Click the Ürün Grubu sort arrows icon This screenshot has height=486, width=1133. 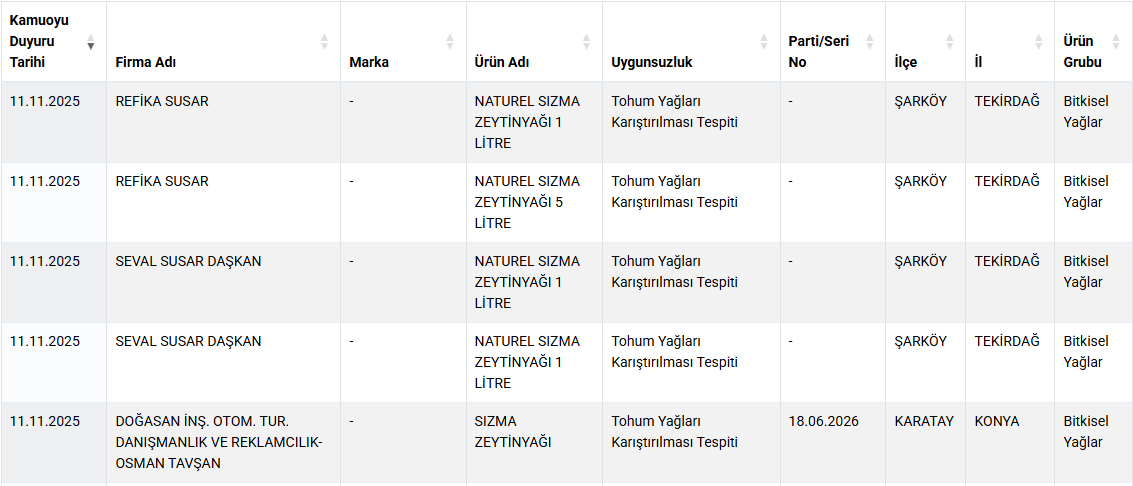(x=1116, y=42)
